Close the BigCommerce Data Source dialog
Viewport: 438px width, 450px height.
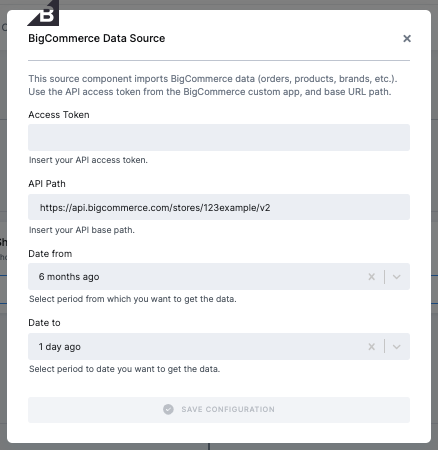407,38
